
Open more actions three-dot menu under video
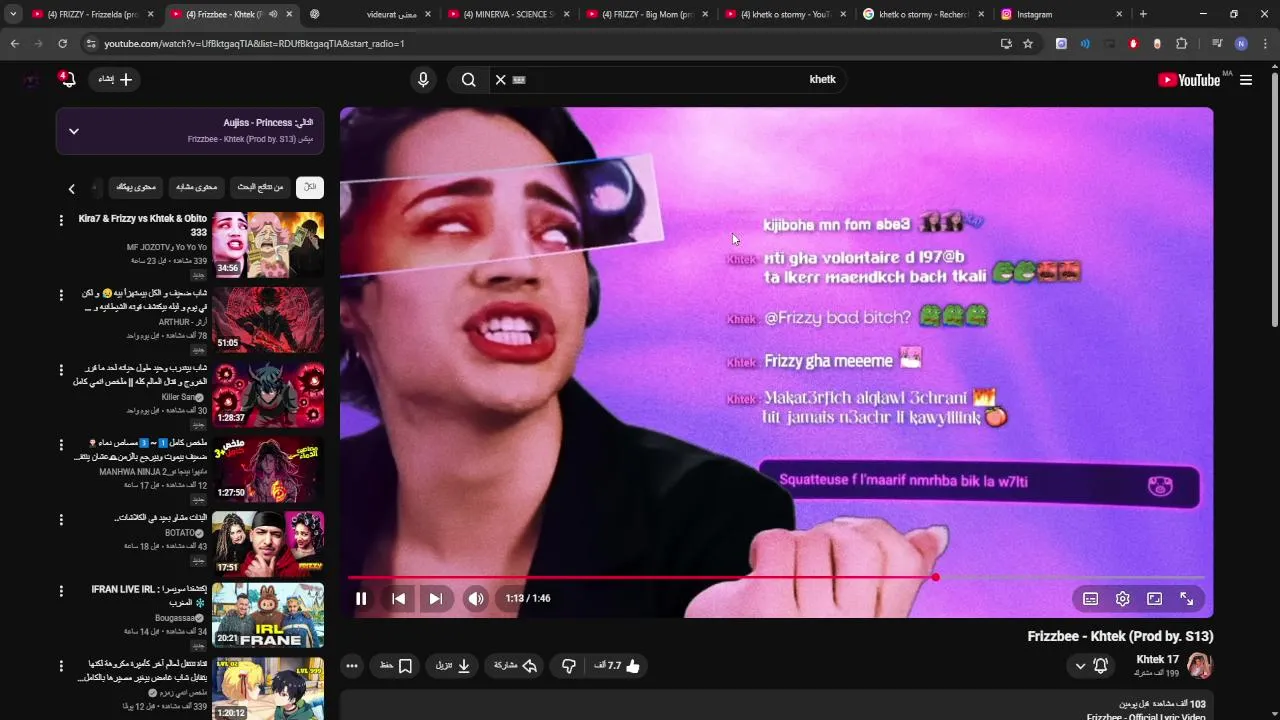pyautogui.click(x=352, y=665)
